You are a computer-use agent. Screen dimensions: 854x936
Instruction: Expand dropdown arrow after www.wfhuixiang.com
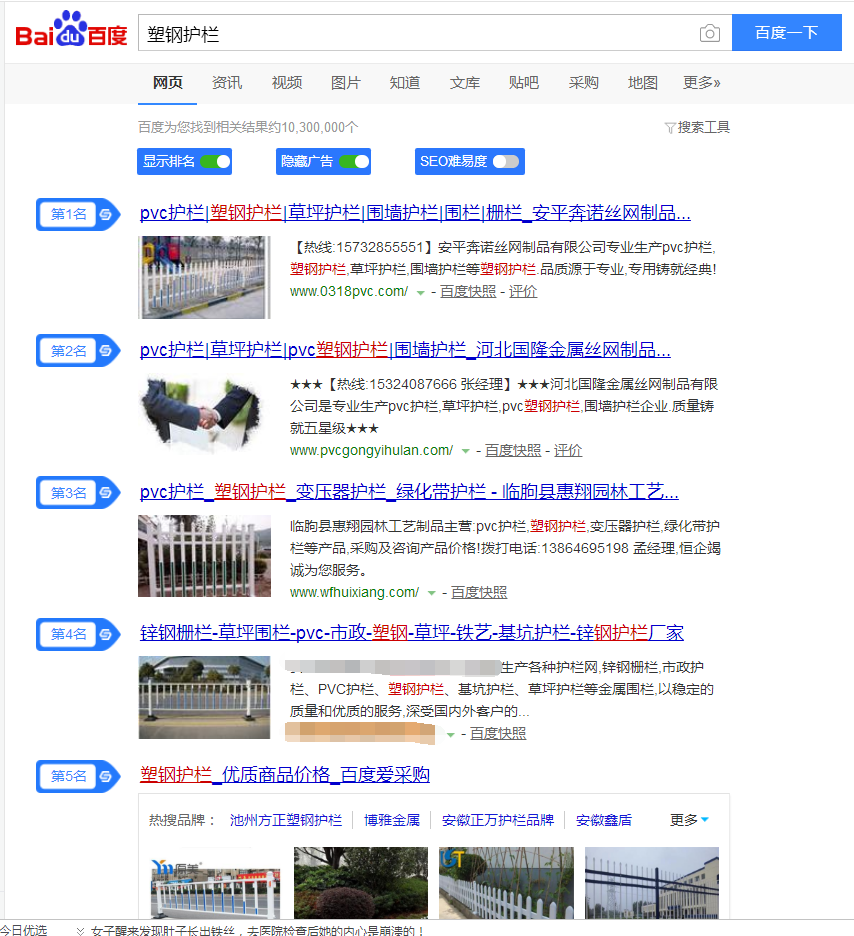tap(431, 593)
